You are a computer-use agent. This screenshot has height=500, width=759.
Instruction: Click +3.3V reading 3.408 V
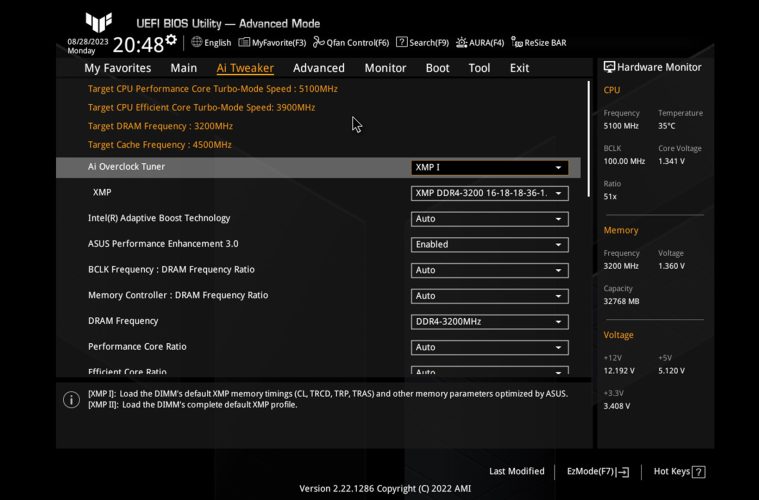[x=617, y=406]
